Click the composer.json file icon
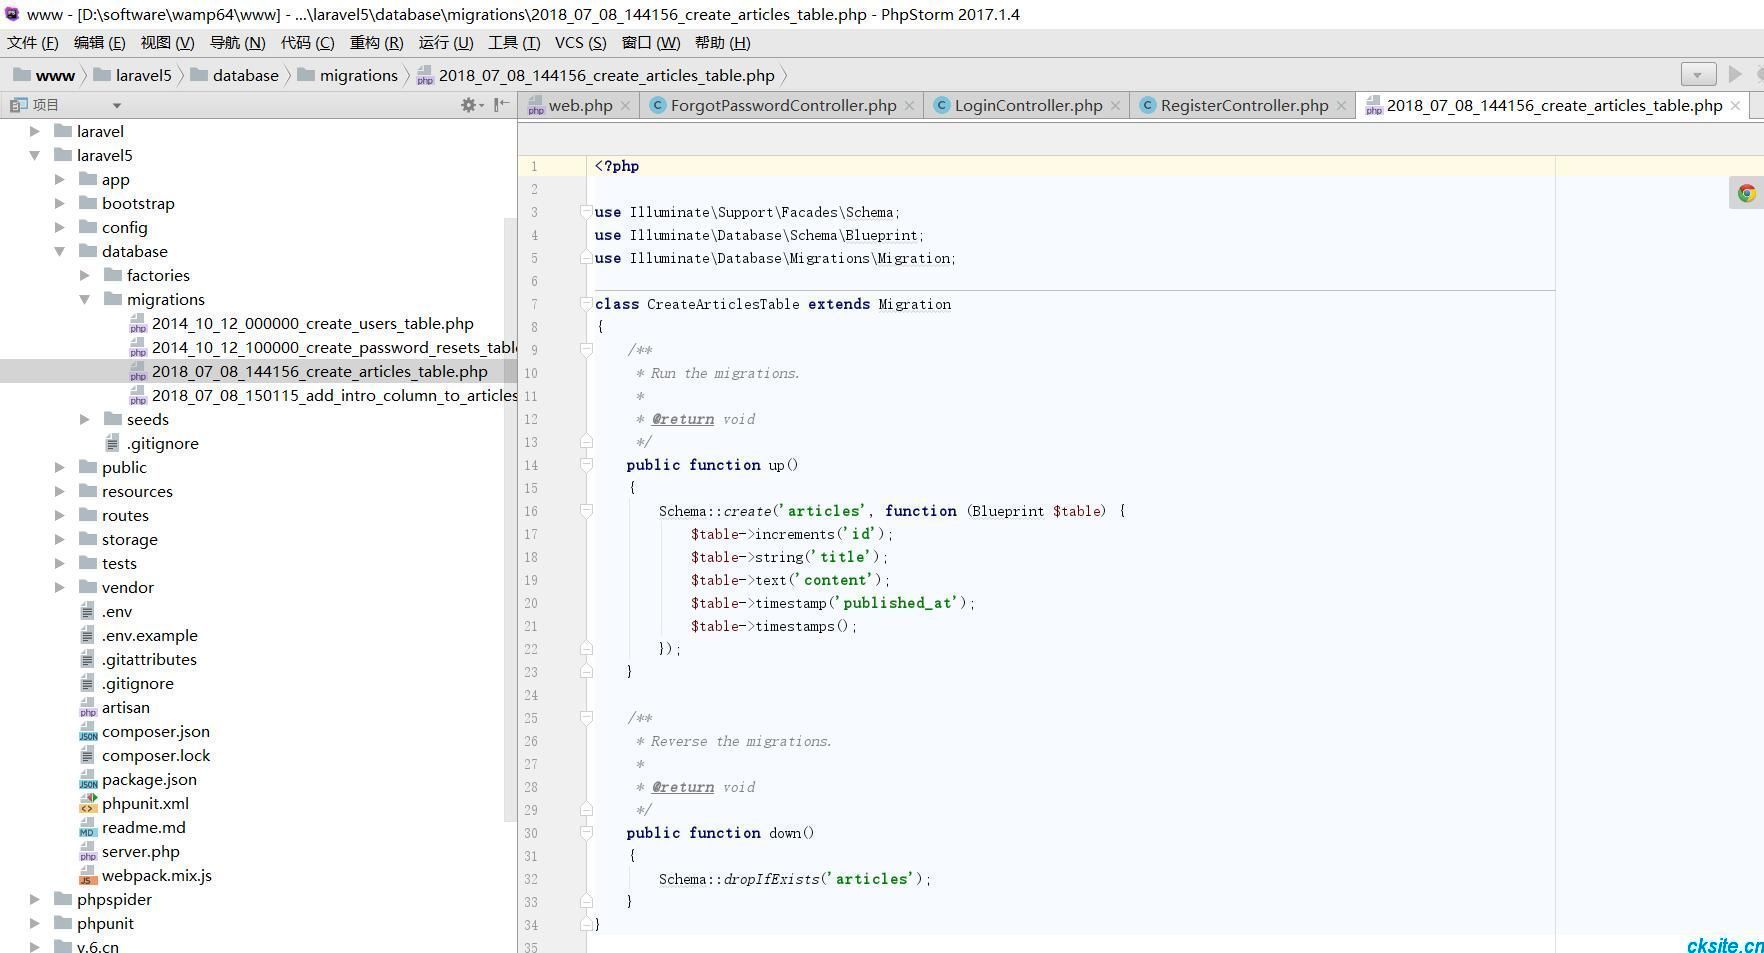 point(88,731)
